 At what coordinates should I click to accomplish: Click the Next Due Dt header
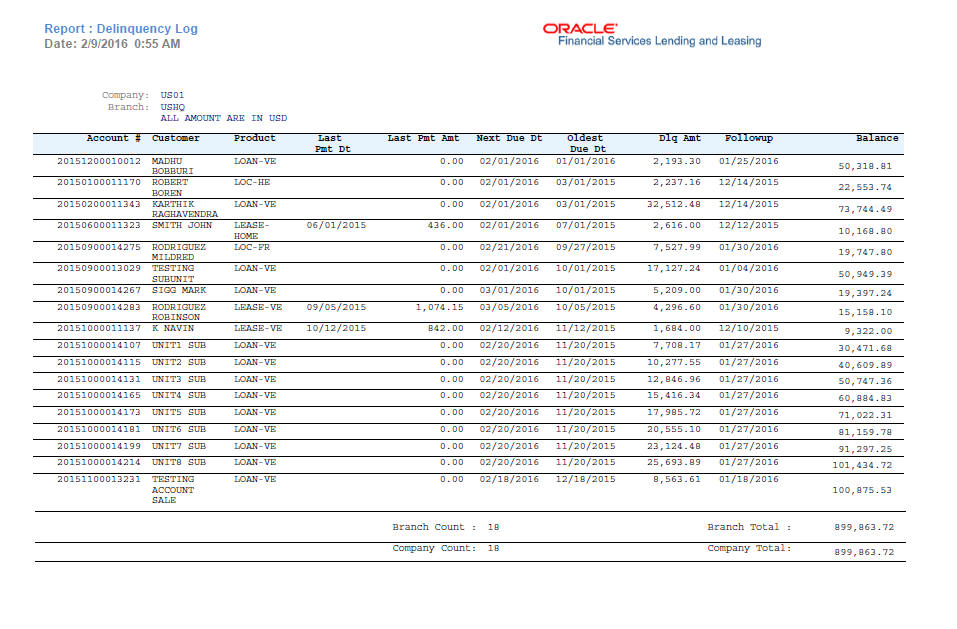512,139
